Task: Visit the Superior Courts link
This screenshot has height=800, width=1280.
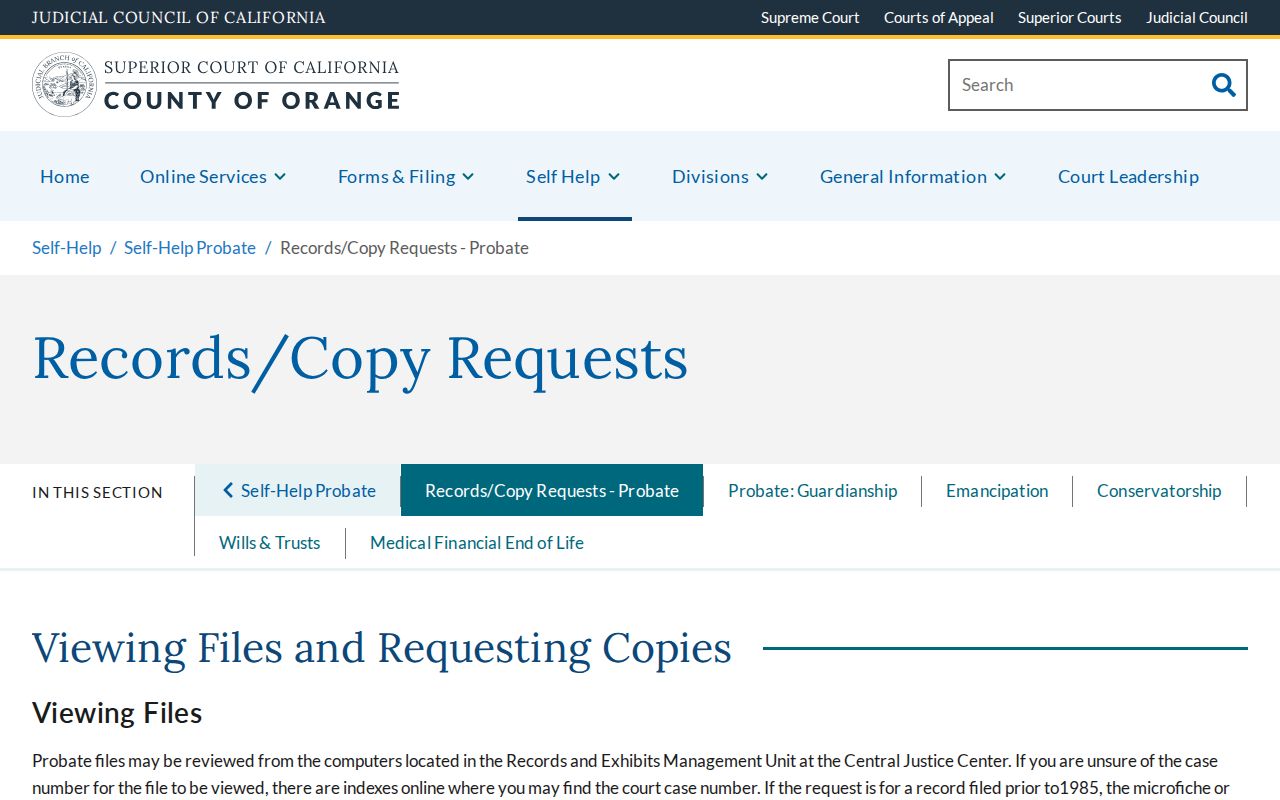Action: point(1070,17)
